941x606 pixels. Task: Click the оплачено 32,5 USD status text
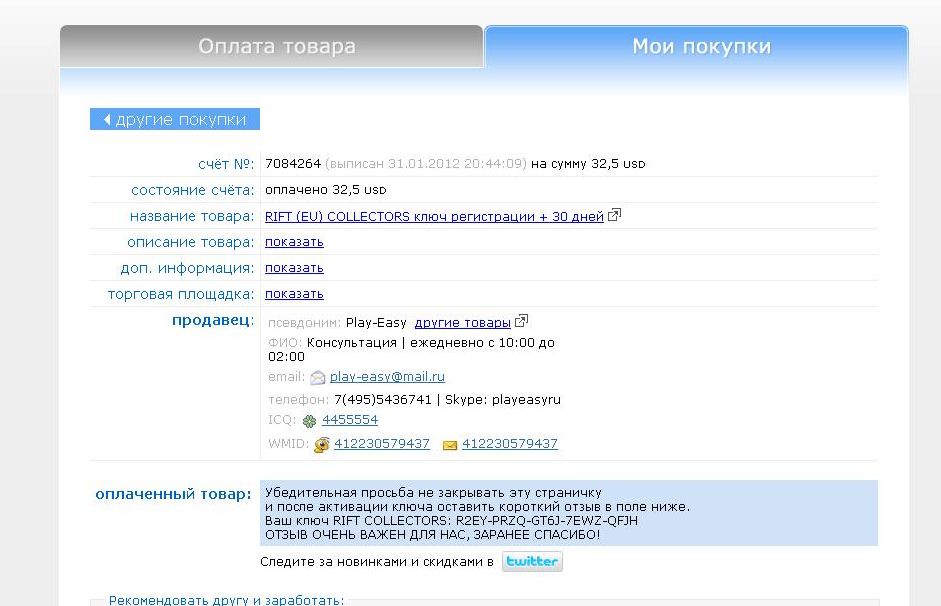tap(325, 190)
